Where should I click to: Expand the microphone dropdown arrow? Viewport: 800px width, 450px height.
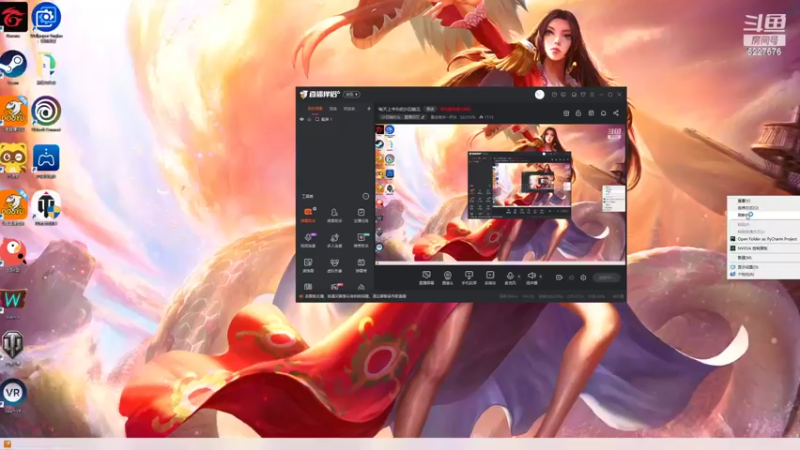point(519,277)
